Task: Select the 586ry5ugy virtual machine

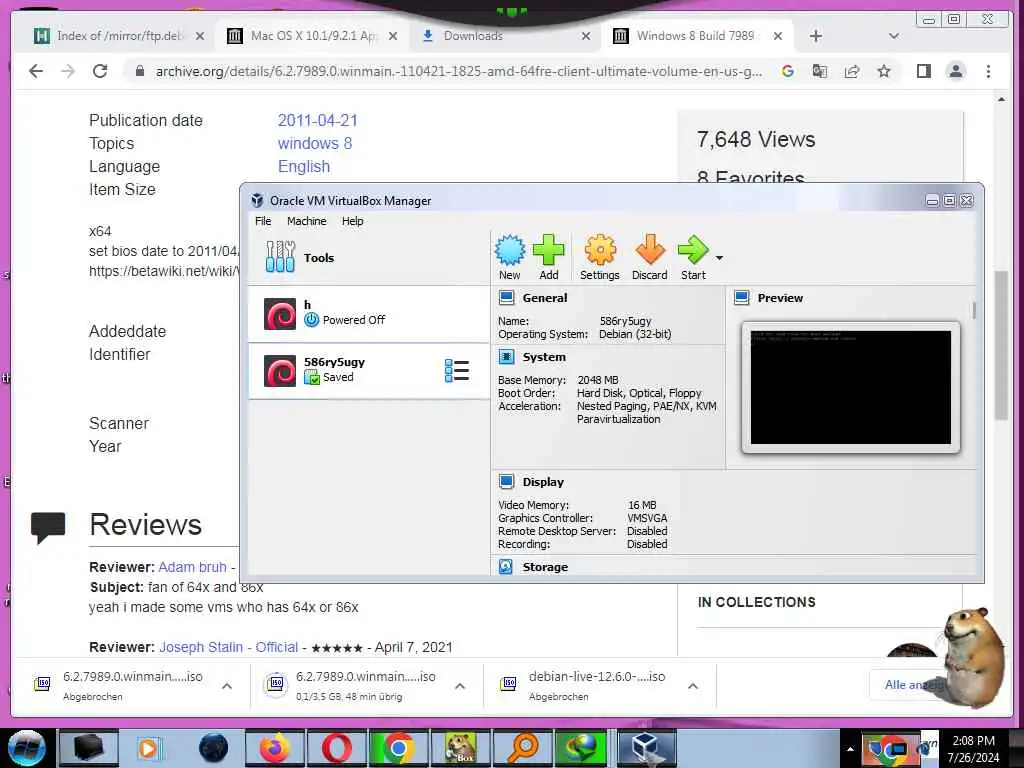Action: coord(368,370)
